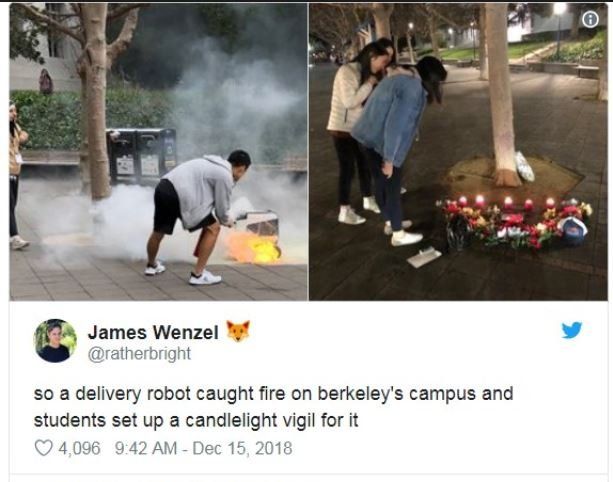613x482 pixels.
Task: Click the tree trunk in vigil photo
Action: point(502,94)
